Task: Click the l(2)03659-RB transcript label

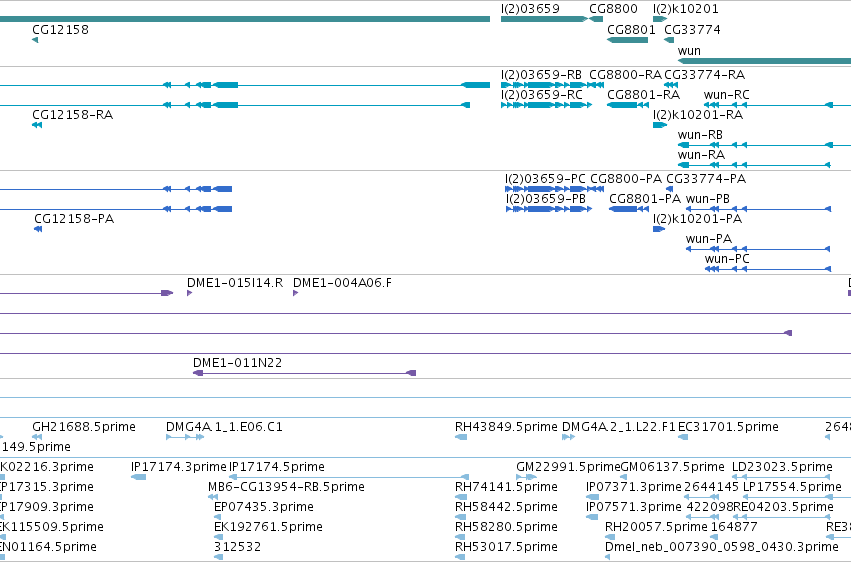Action: (x=541, y=74)
